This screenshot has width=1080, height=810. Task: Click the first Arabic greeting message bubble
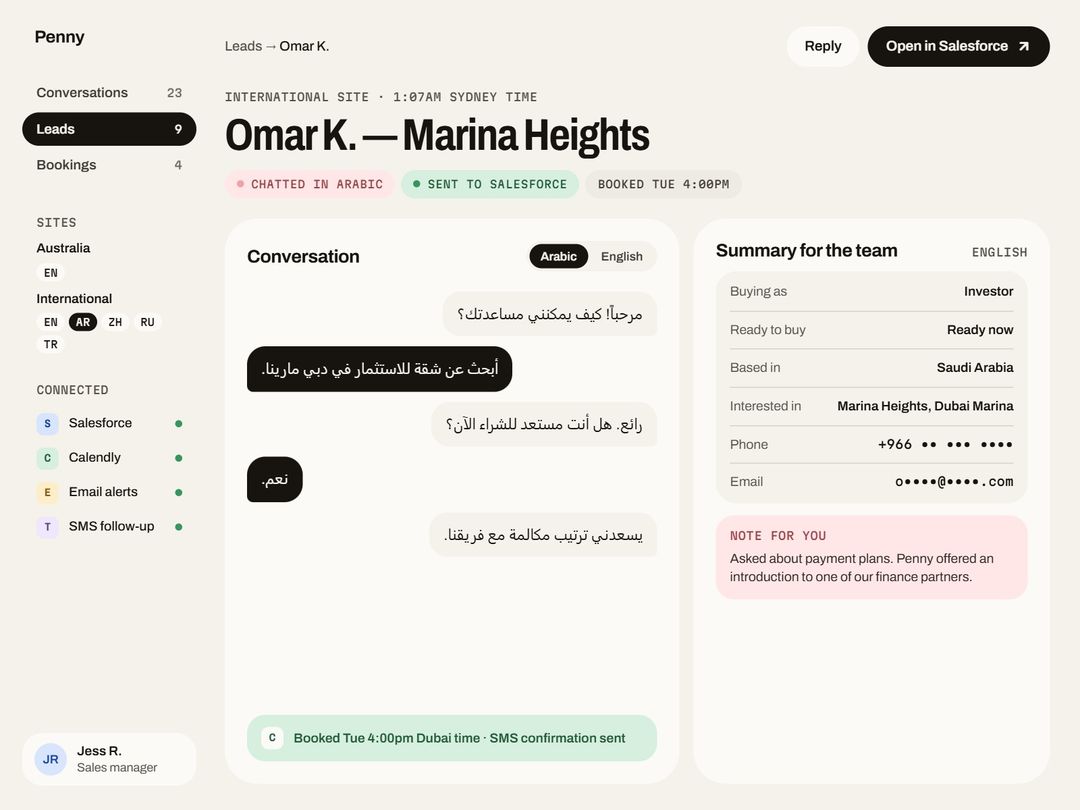(x=550, y=314)
